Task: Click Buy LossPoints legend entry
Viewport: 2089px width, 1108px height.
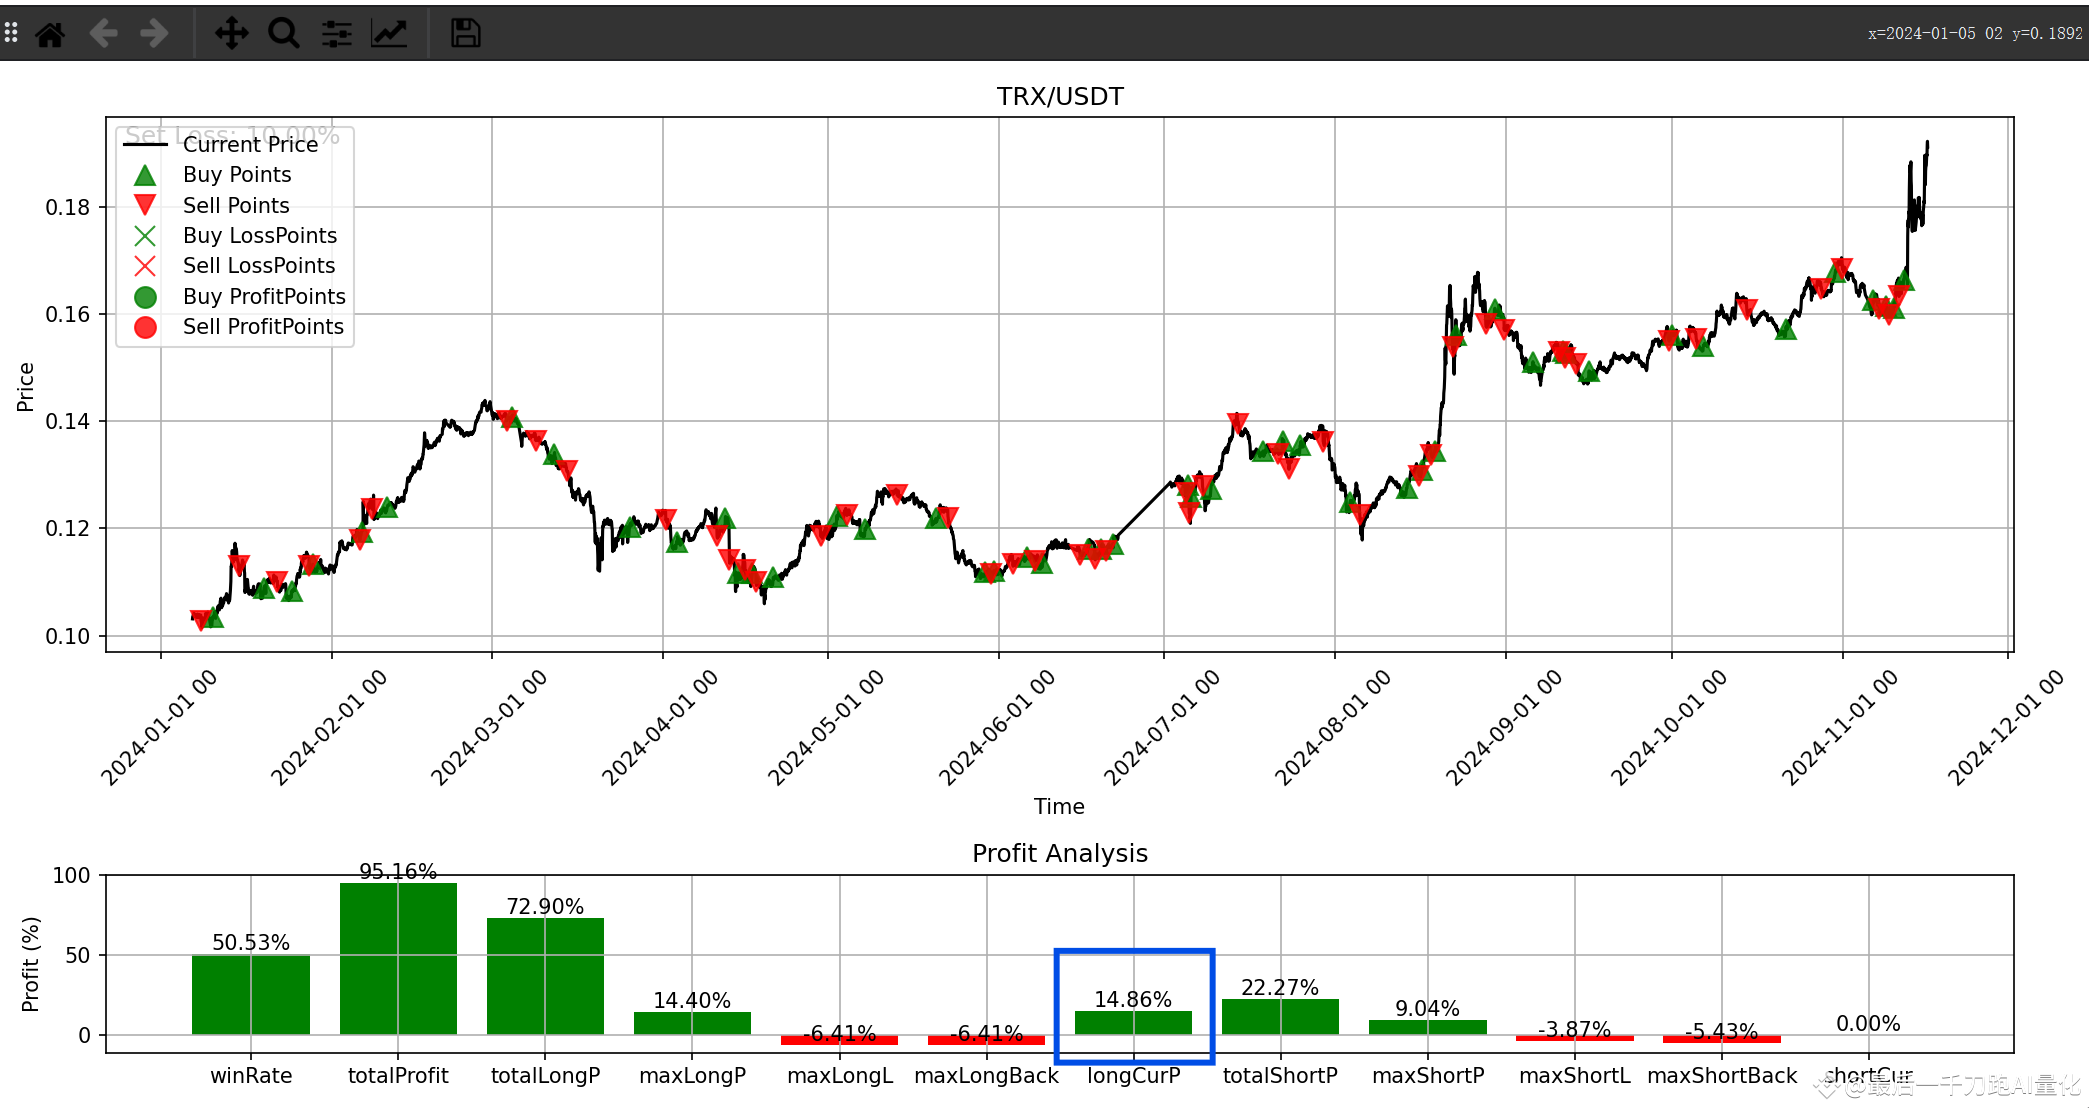Action: (260, 235)
